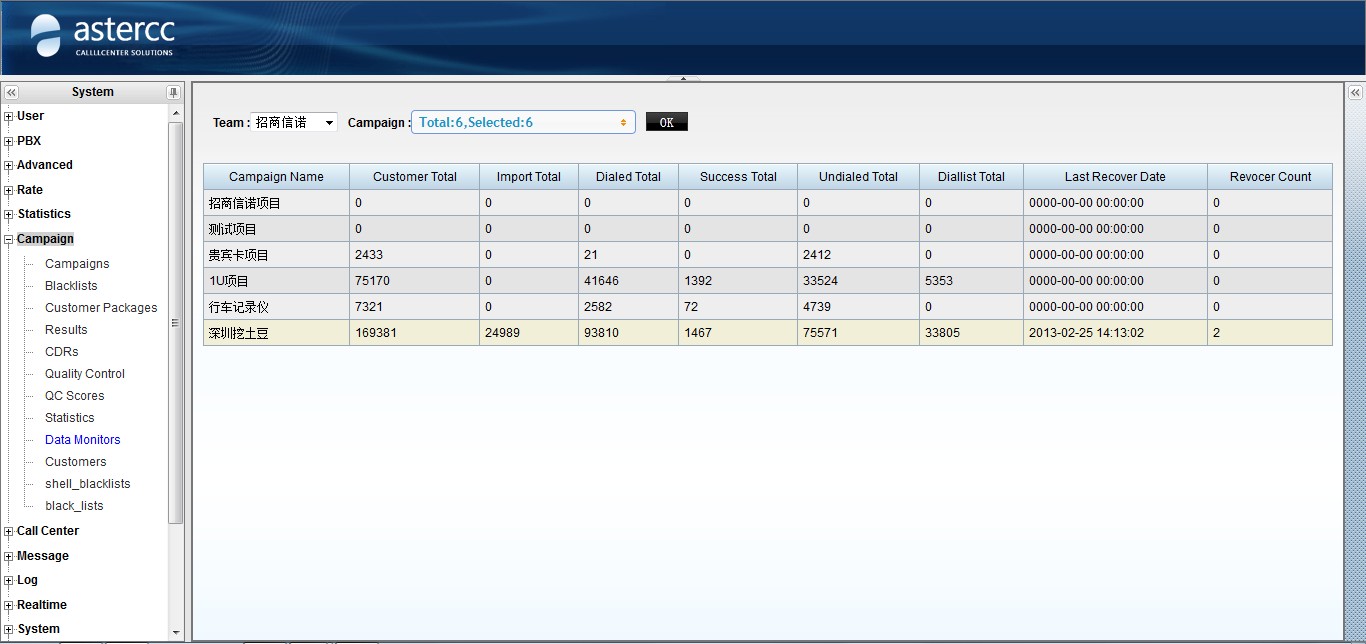Open the Blacklists menu item
1366x644 pixels.
[x=71, y=286]
